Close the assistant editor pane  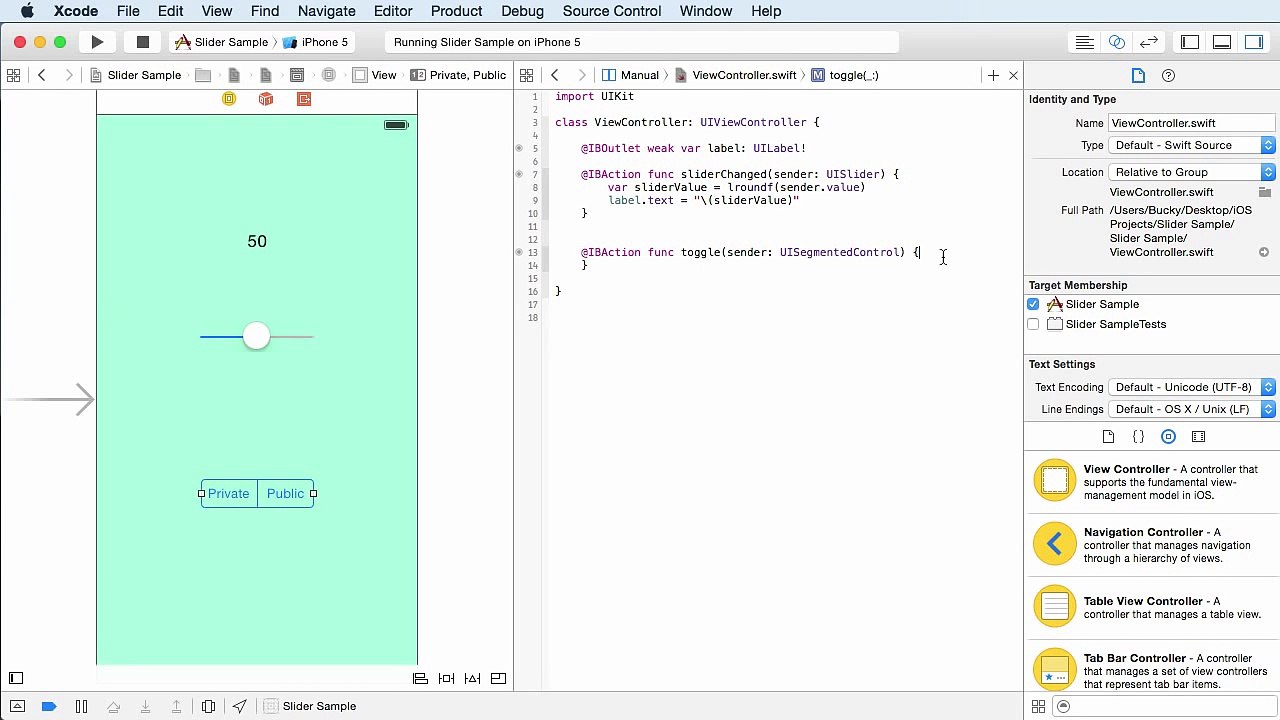[1013, 75]
